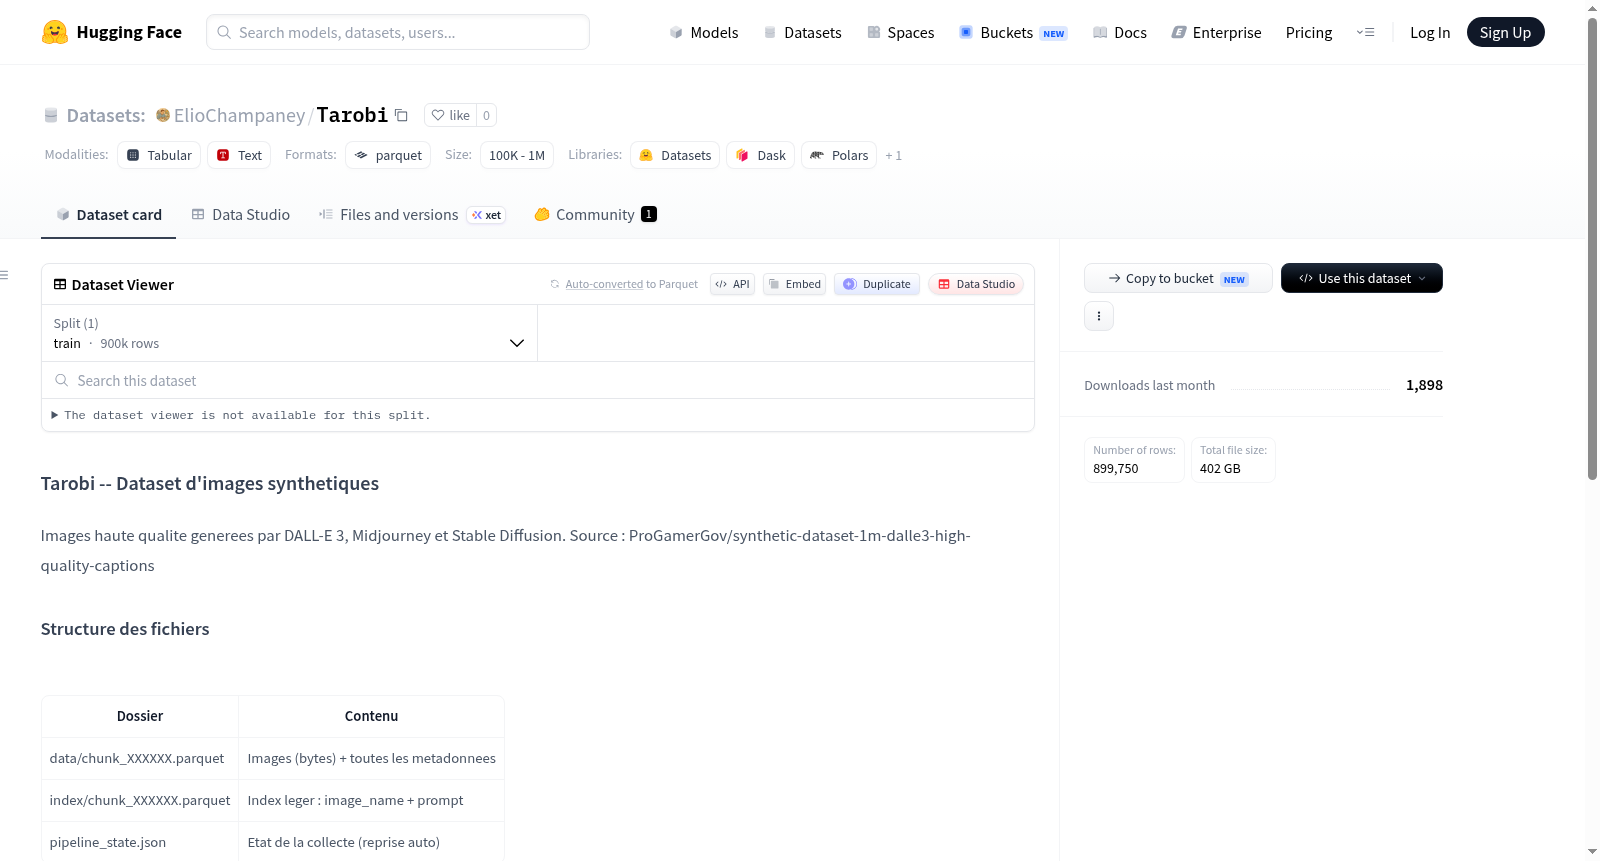Click the Embed button
The image size is (1600, 861).
(794, 284)
